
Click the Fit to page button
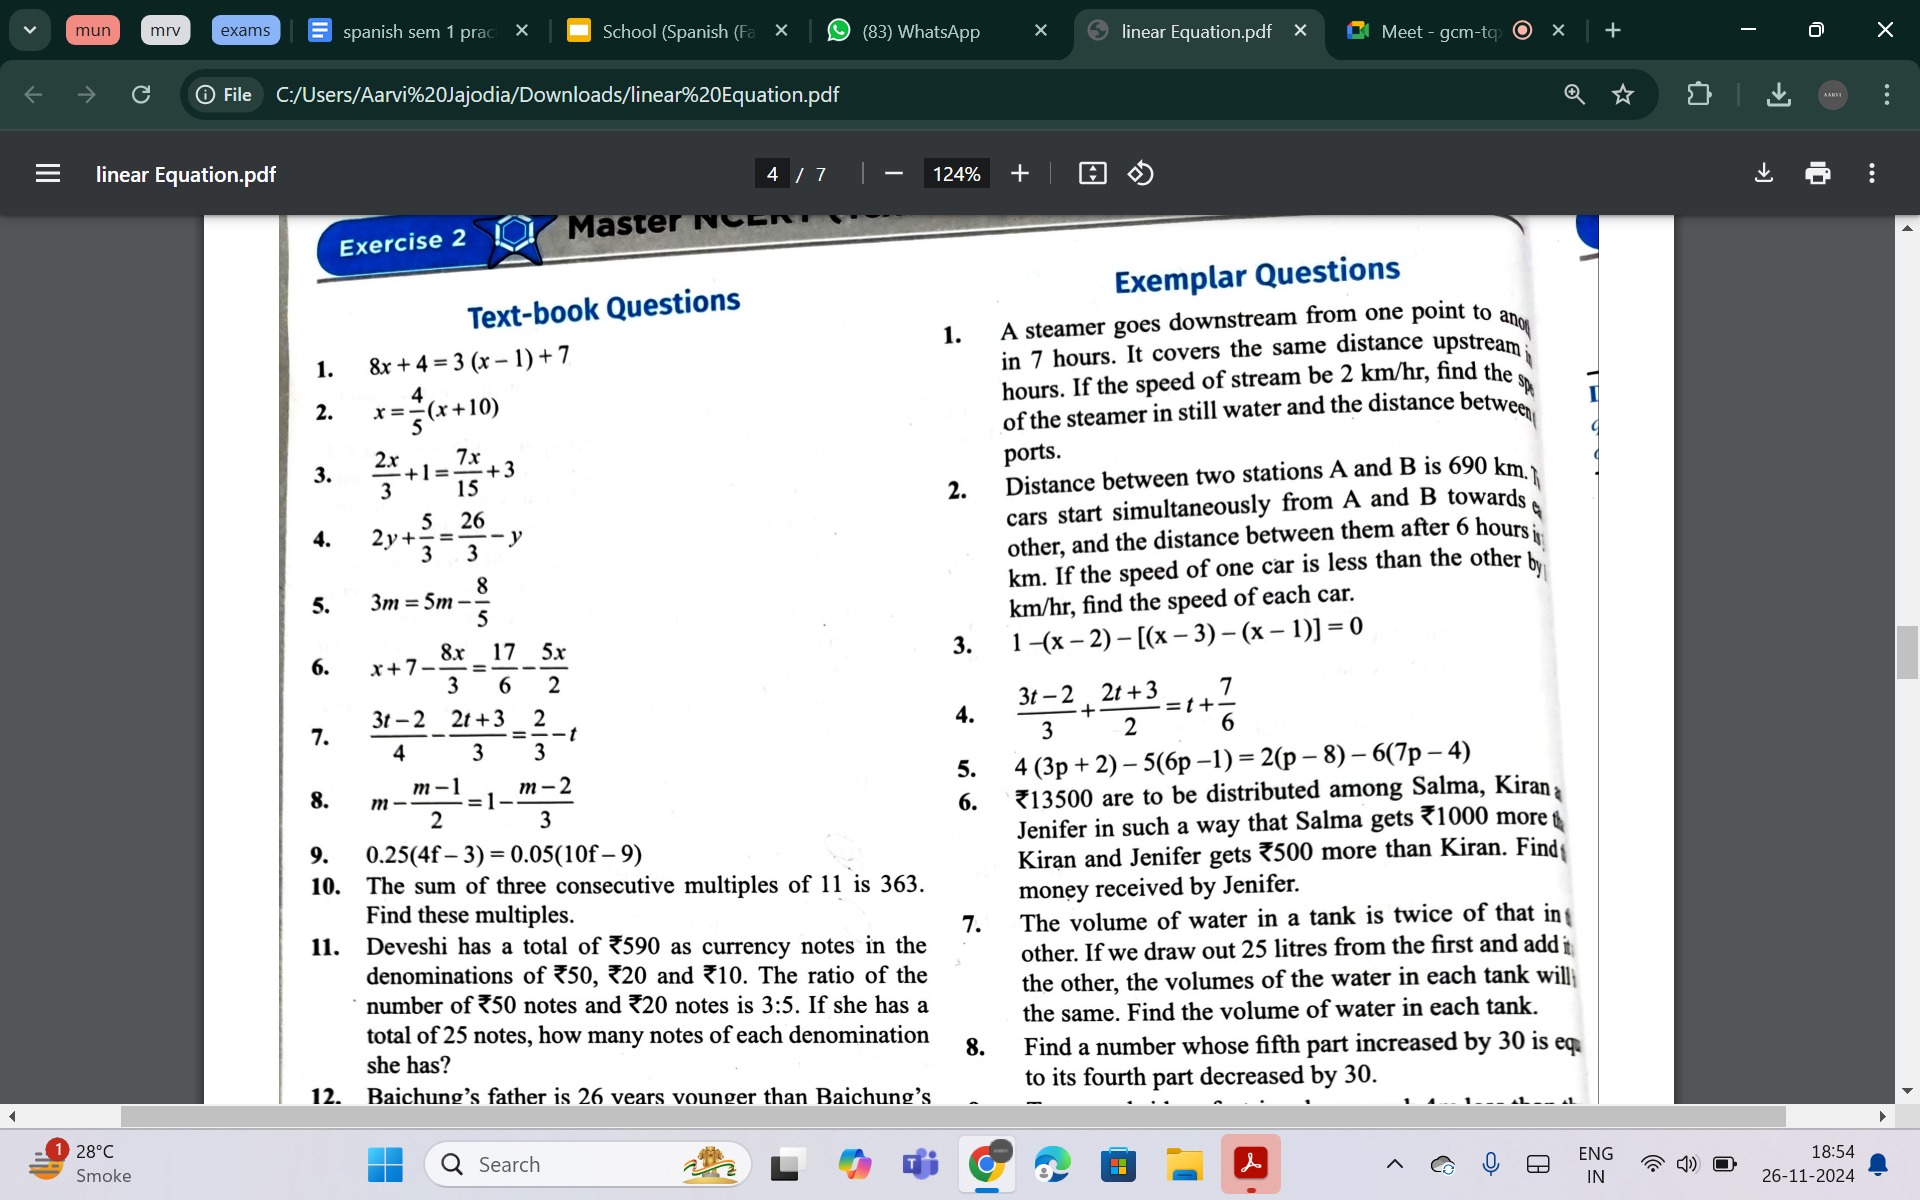click(1093, 174)
